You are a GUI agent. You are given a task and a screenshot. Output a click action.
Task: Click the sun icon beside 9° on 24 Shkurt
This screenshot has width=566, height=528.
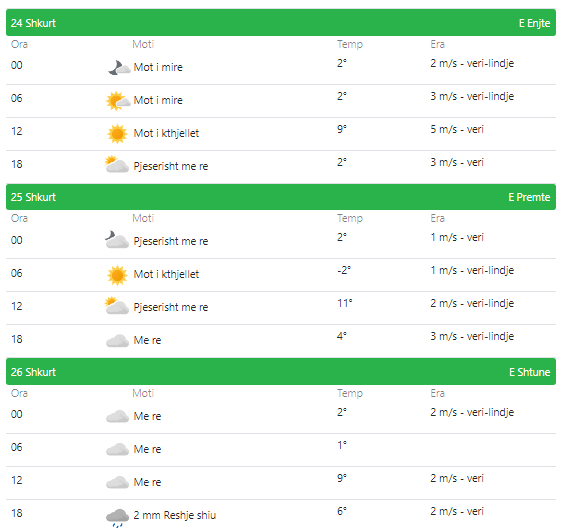tap(117, 134)
